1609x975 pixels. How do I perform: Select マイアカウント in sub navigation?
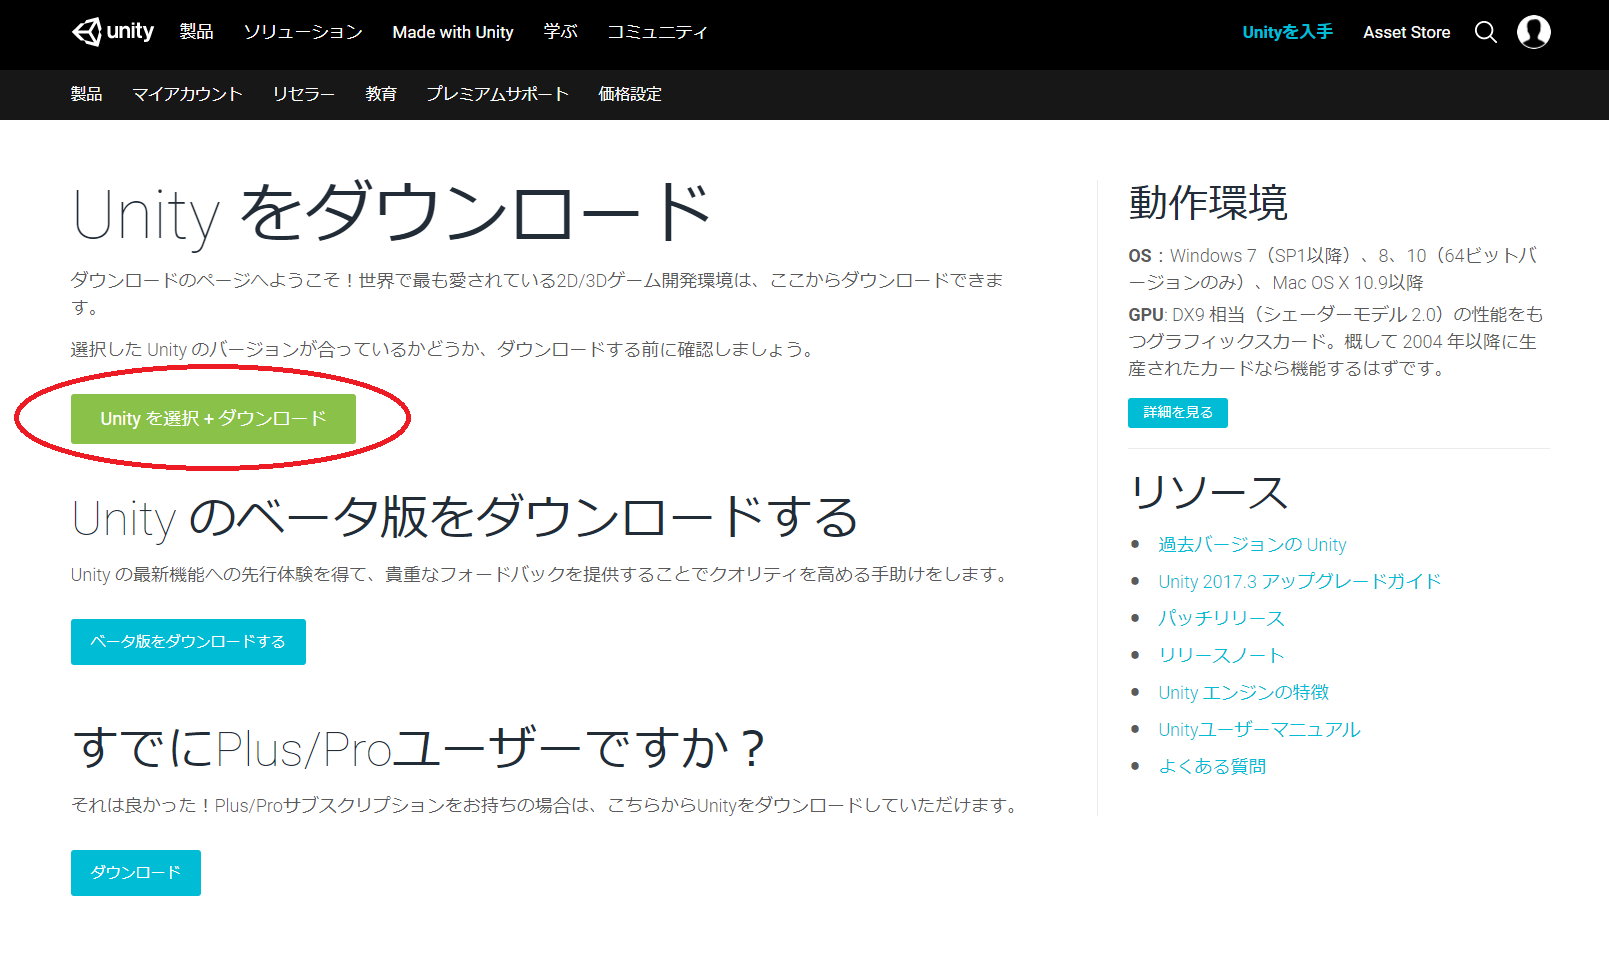187,94
